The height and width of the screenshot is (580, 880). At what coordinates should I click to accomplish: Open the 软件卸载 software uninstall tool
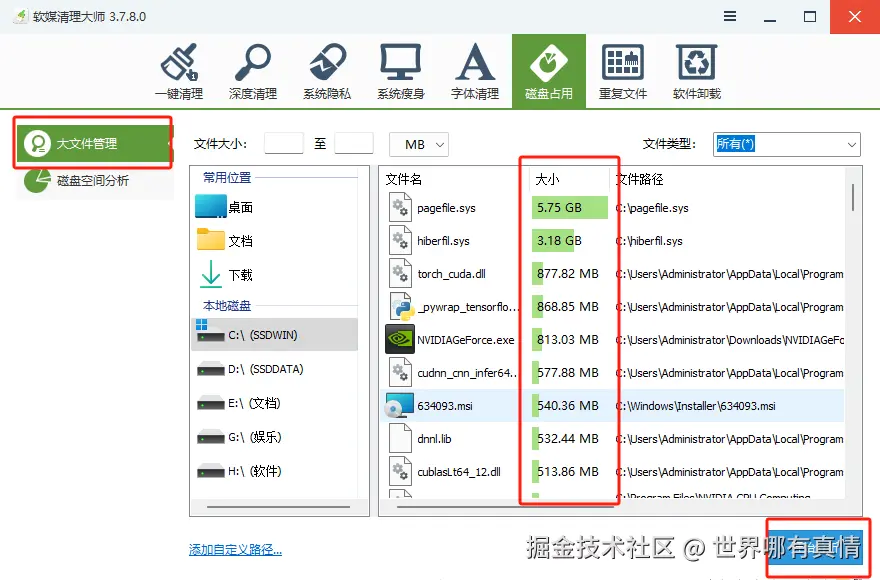click(696, 71)
